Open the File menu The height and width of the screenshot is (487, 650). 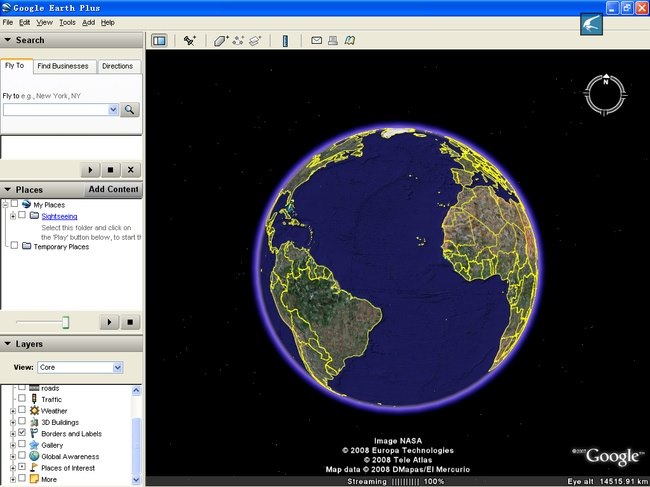point(8,22)
